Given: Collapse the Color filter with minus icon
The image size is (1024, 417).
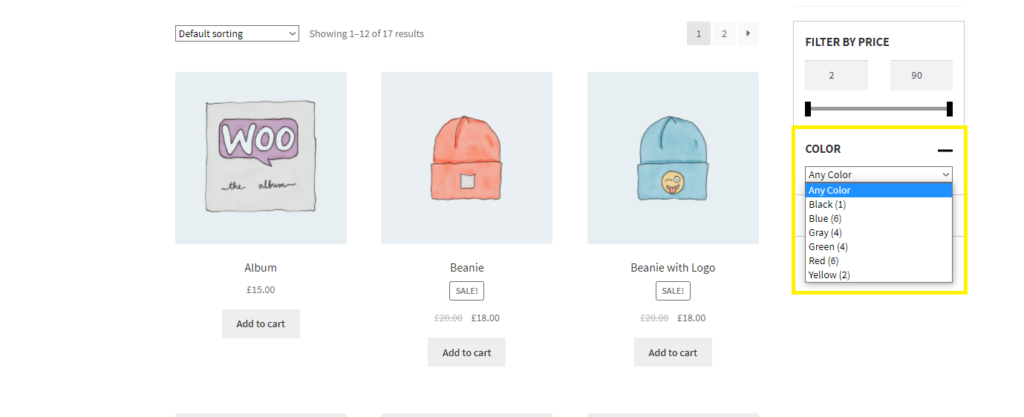Looking at the screenshot, I should click(945, 150).
